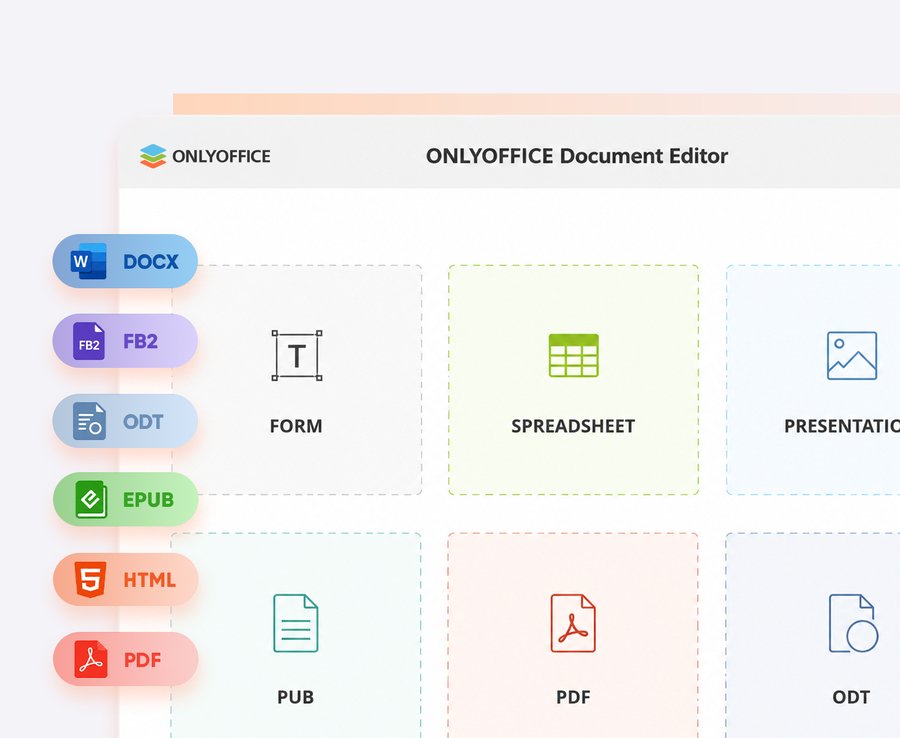Open the SPREADSHEET card

pos(573,380)
